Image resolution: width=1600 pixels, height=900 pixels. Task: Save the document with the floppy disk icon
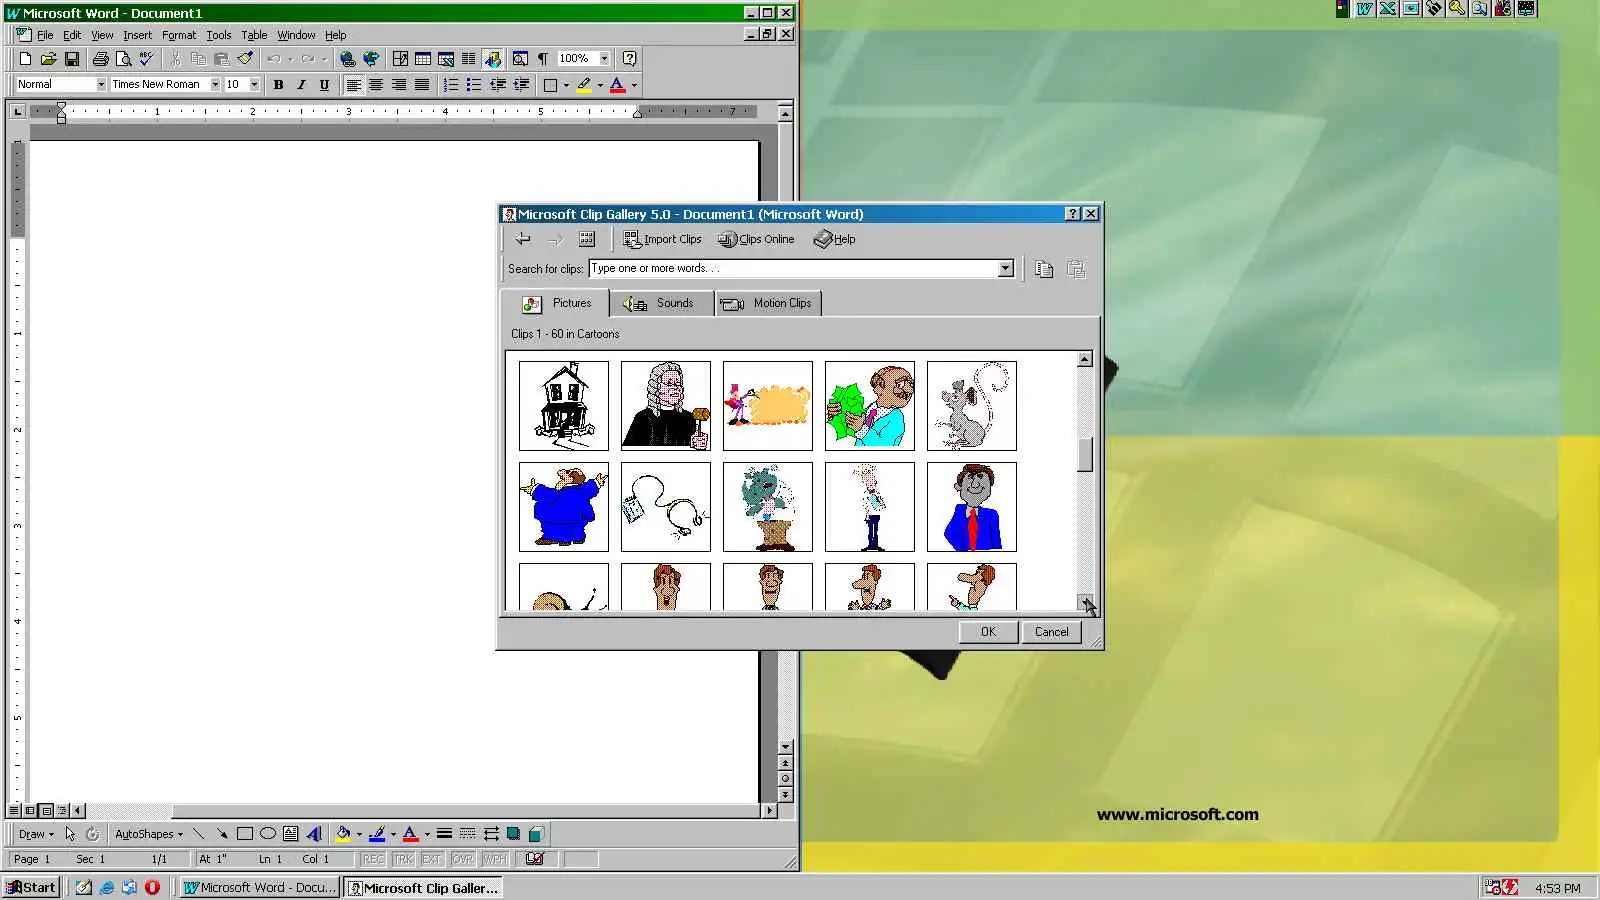71,59
